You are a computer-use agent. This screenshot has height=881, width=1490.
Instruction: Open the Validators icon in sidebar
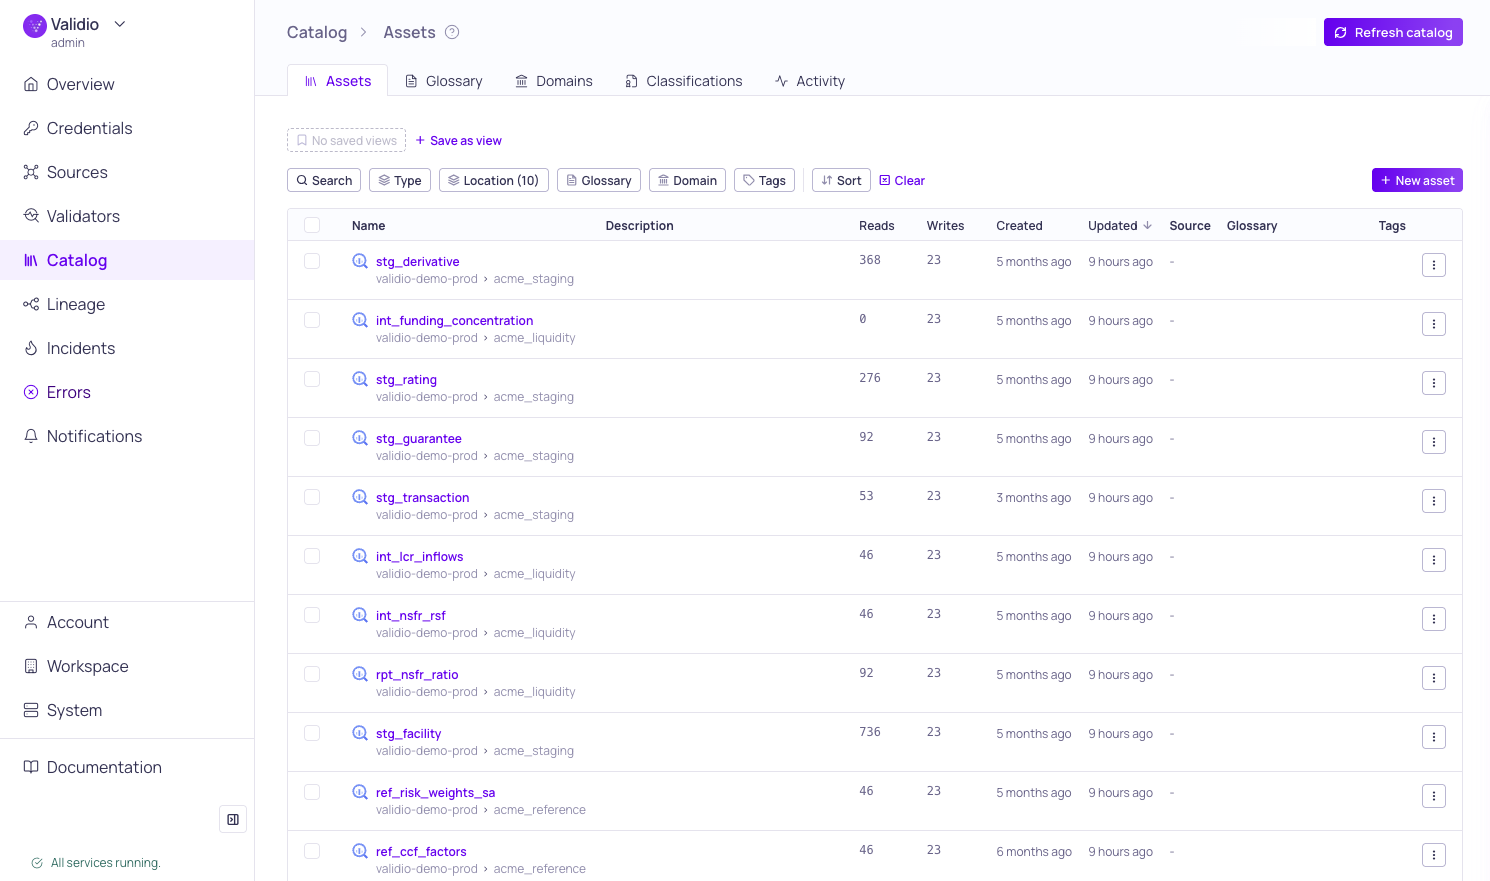point(31,216)
